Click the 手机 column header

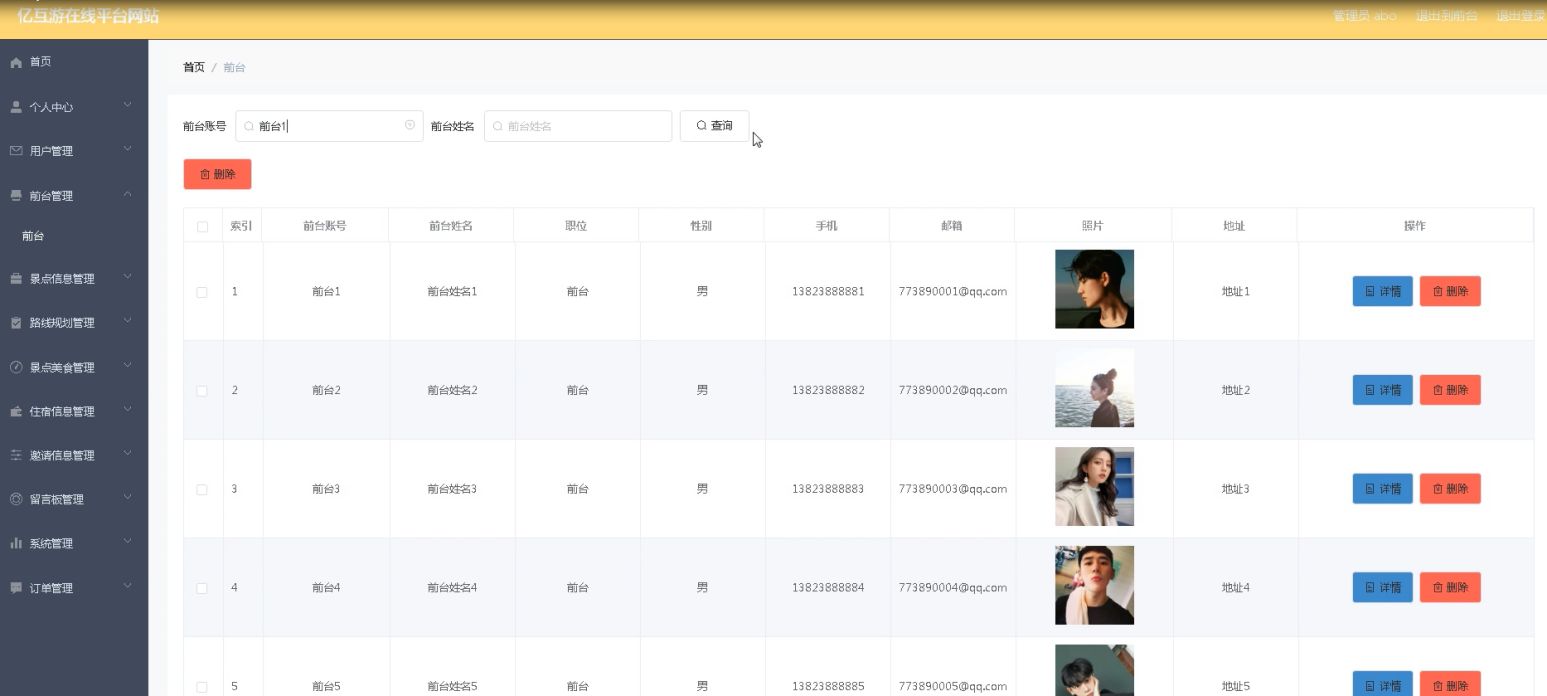(827, 226)
